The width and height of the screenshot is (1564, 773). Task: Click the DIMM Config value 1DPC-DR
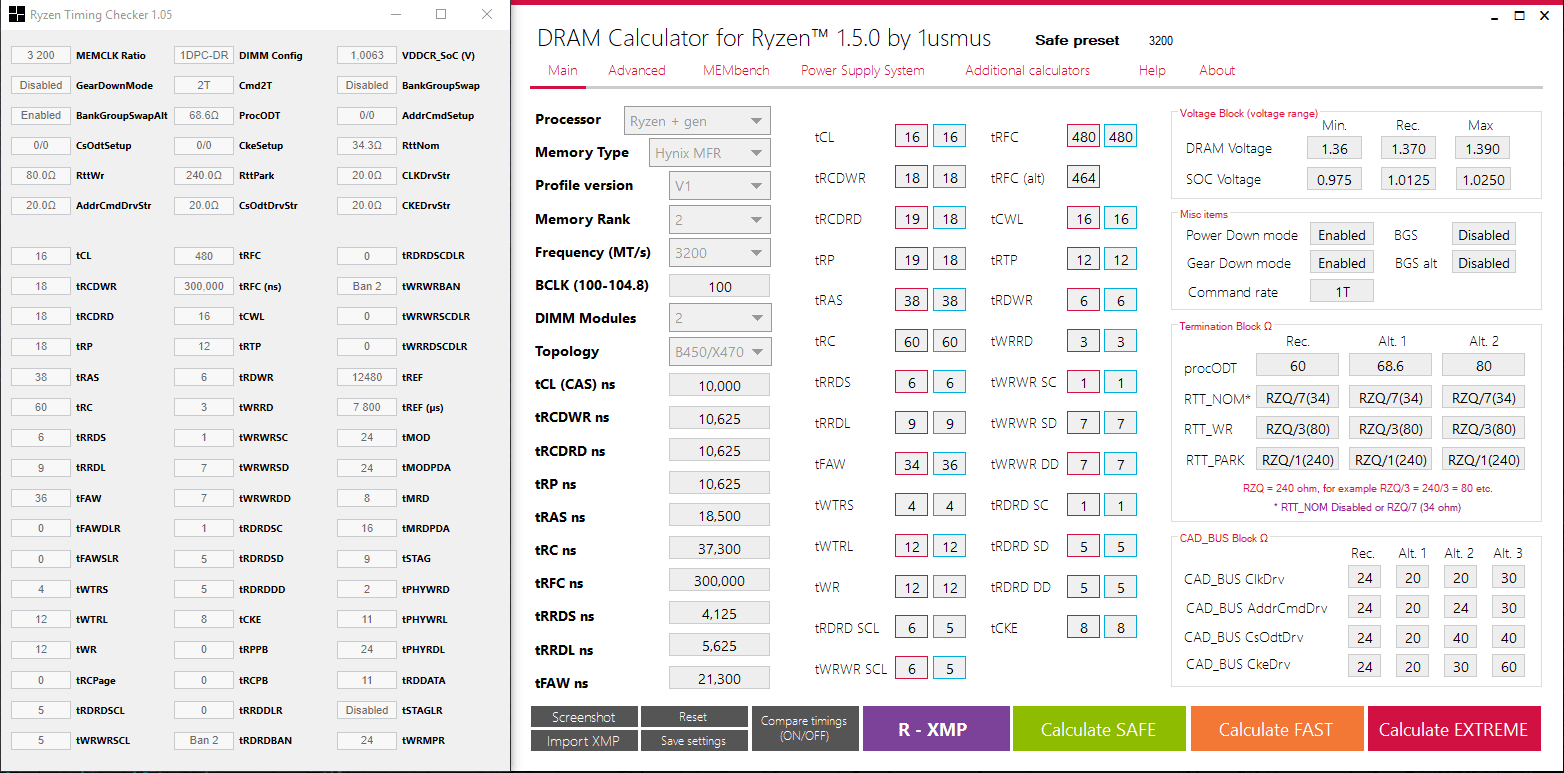(x=204, y=55)
